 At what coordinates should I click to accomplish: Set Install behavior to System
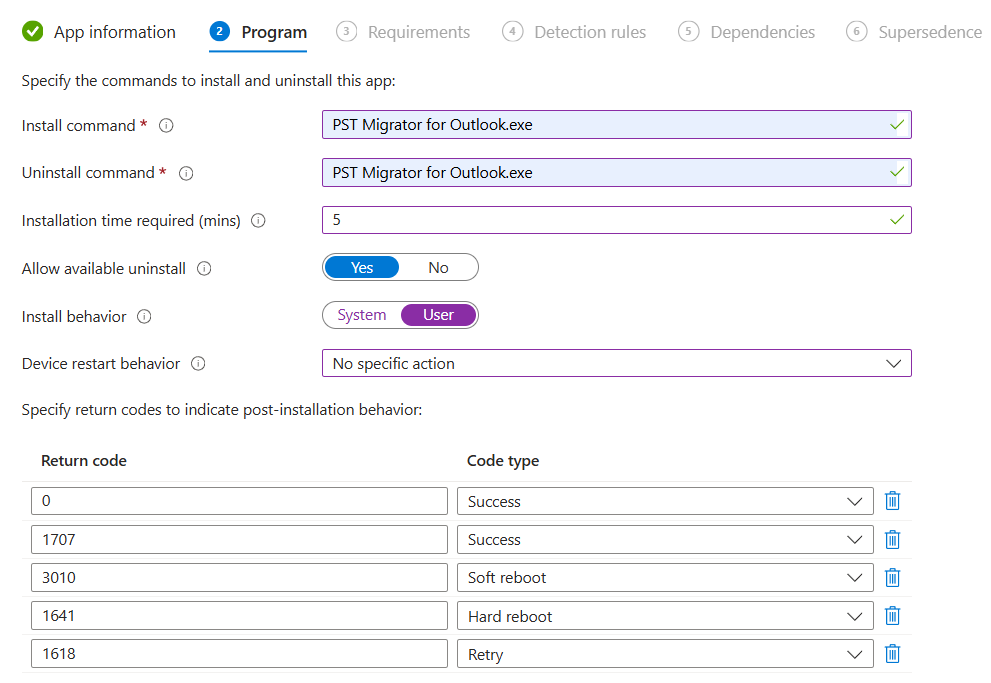tap(362, 315)
